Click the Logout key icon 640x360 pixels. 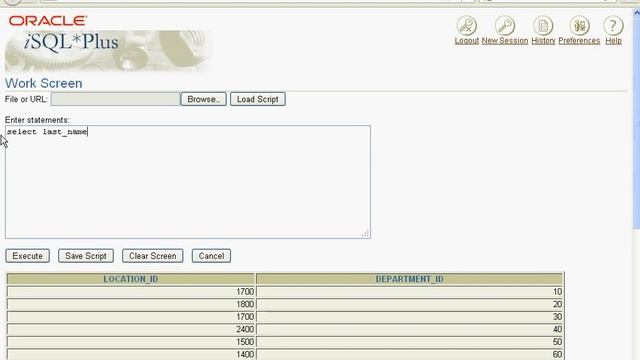click(467, 26)
